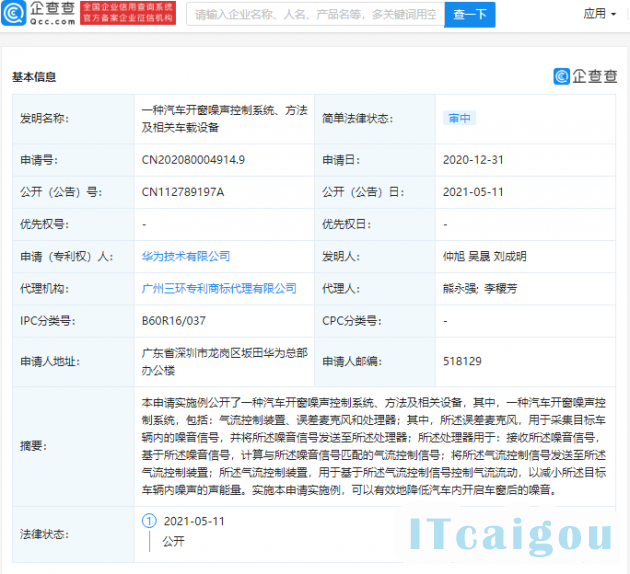Click the invention title text

(224, 119)
